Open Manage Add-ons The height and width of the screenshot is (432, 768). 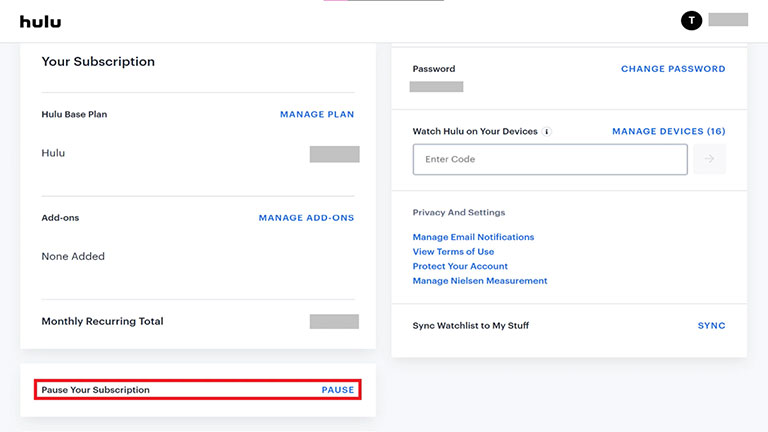(x=306, y=217)
